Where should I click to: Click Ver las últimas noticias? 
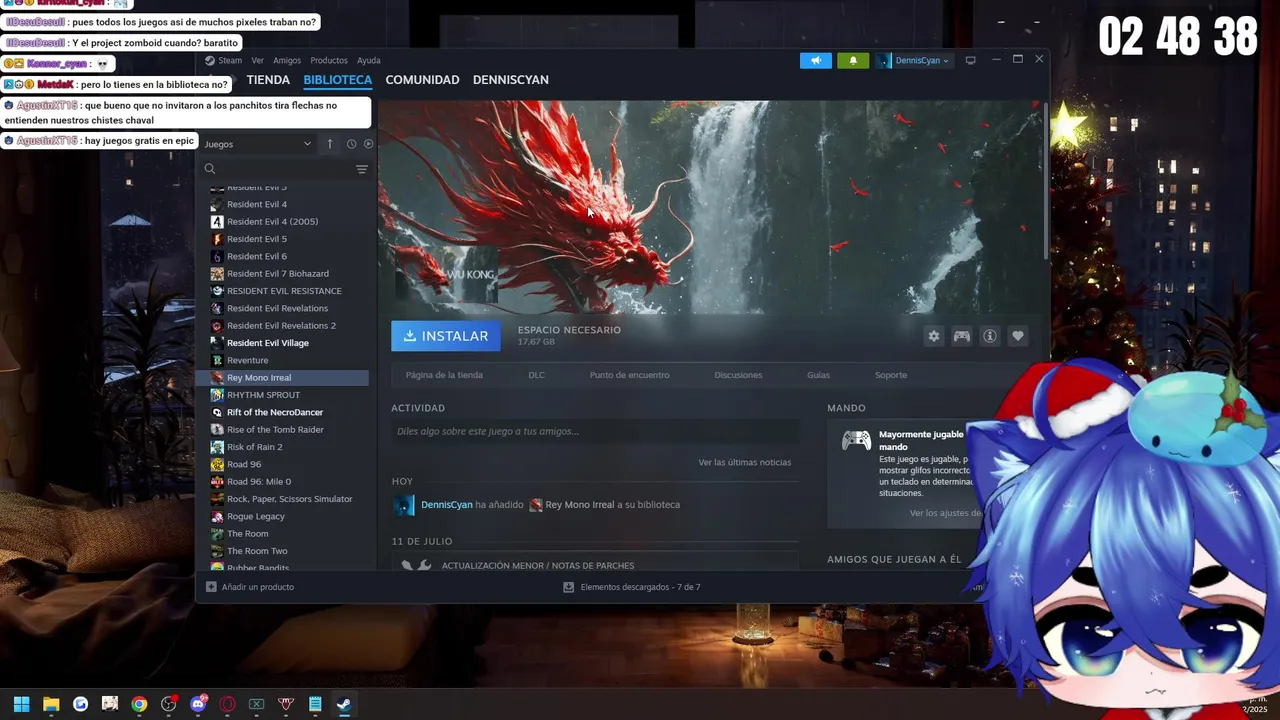[745, 462]
